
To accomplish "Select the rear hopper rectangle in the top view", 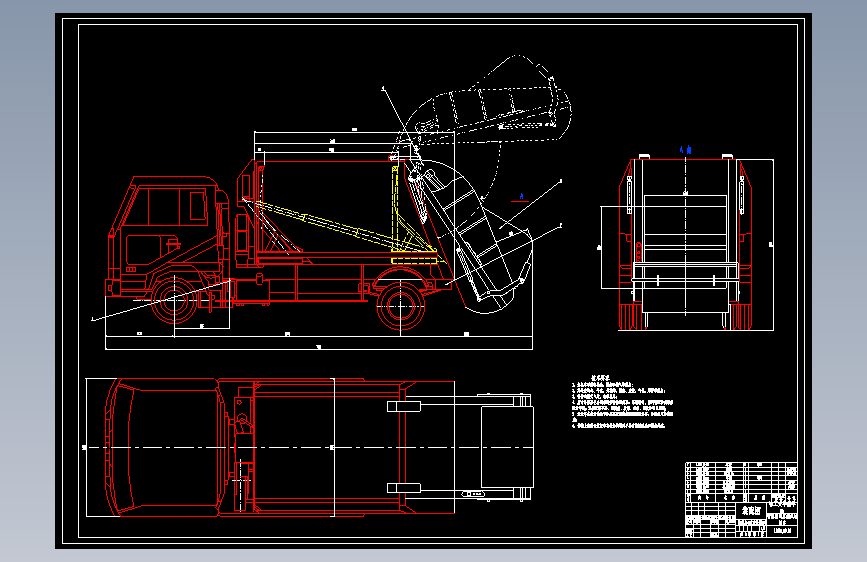I will point(507,447).
